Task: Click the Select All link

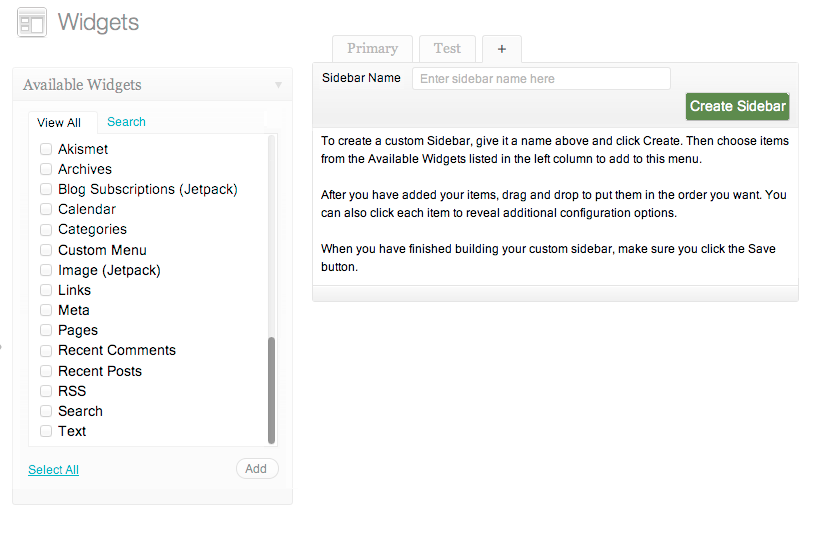Action: tap(53, 470)
